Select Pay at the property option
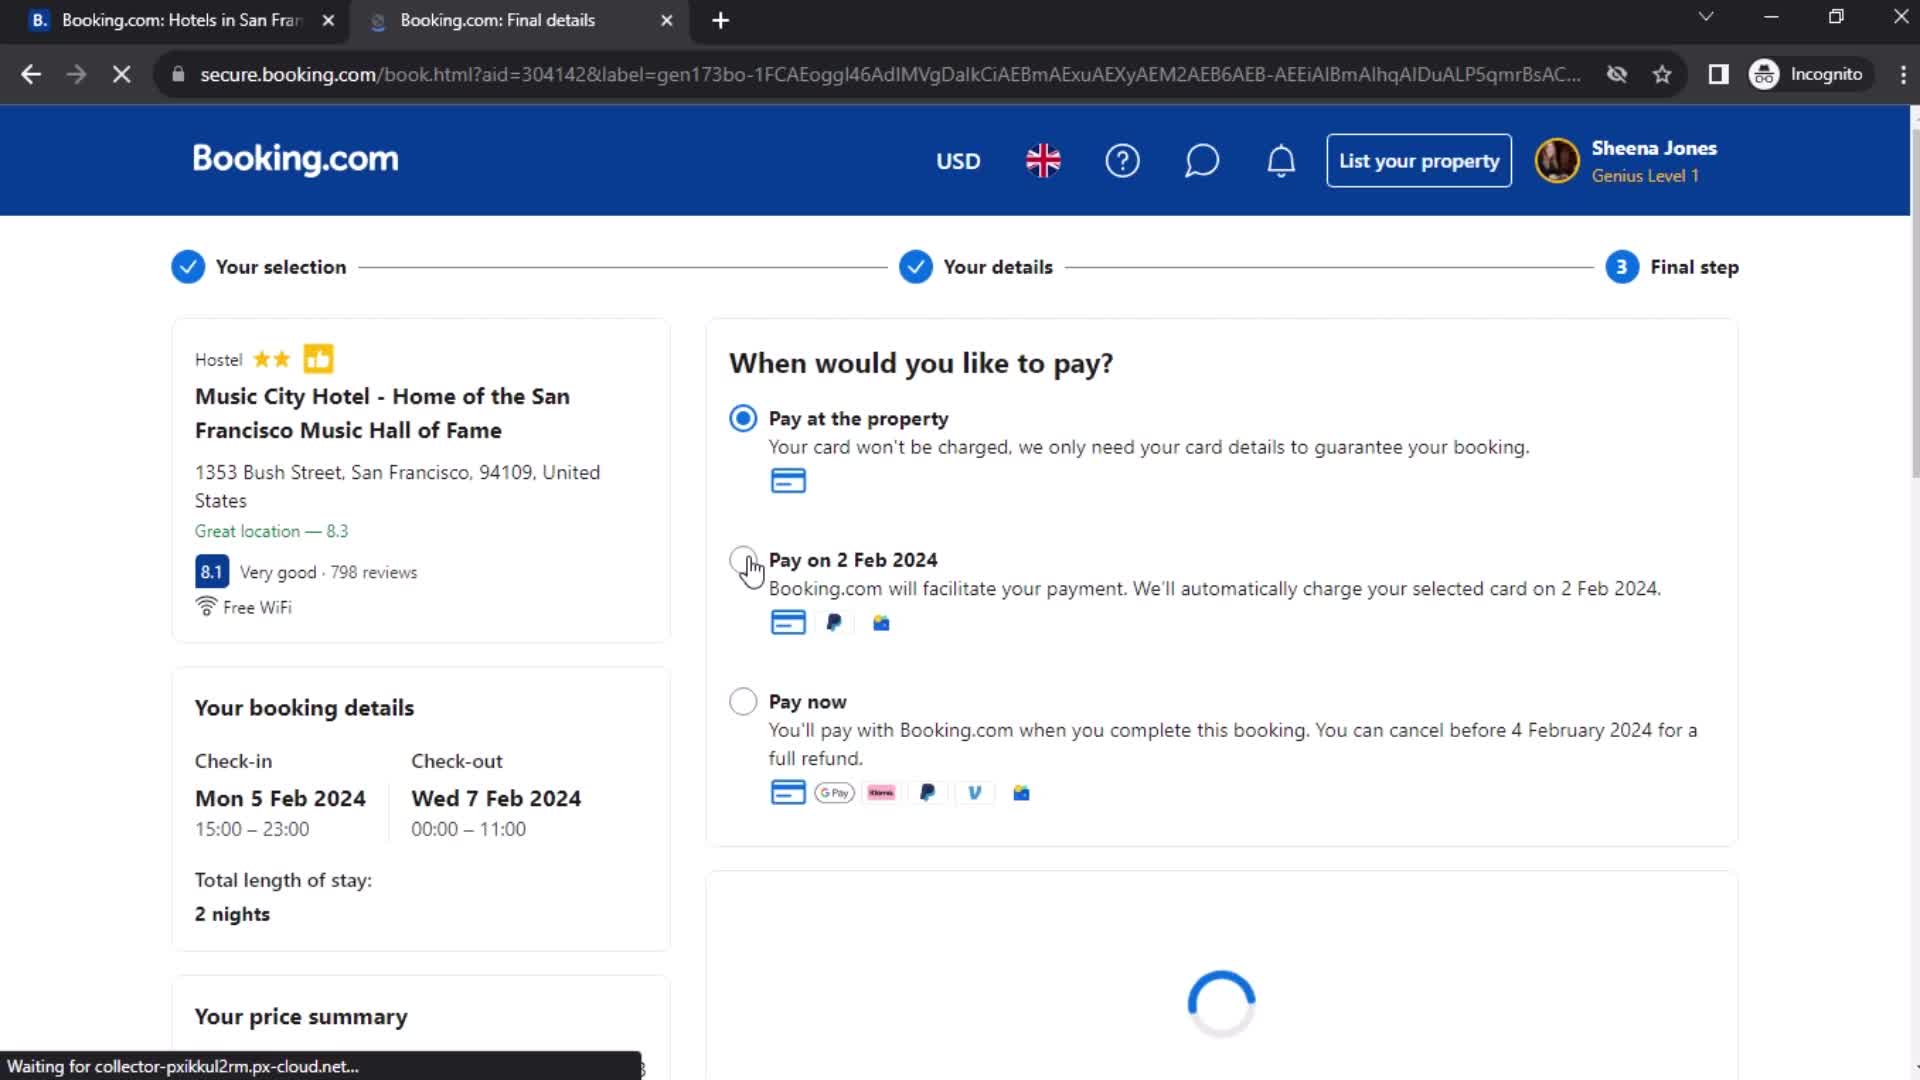The image size is (1920, 1080). point(743,418)
